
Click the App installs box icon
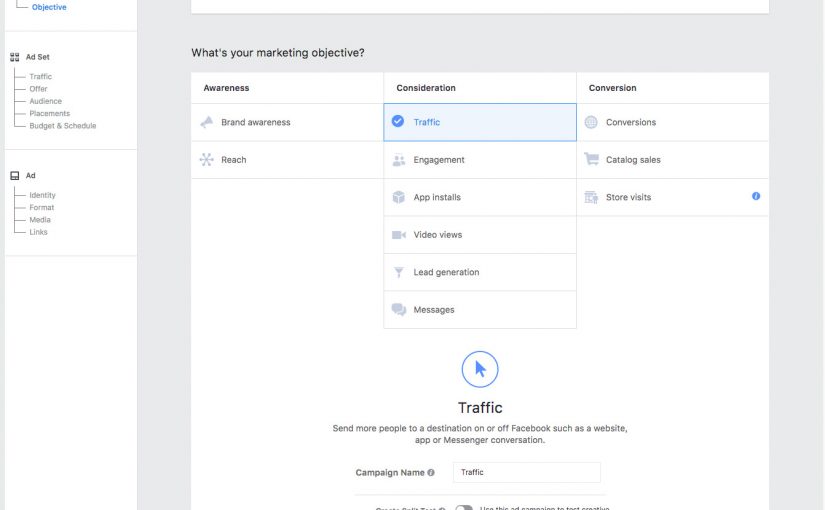click(399, 197)
